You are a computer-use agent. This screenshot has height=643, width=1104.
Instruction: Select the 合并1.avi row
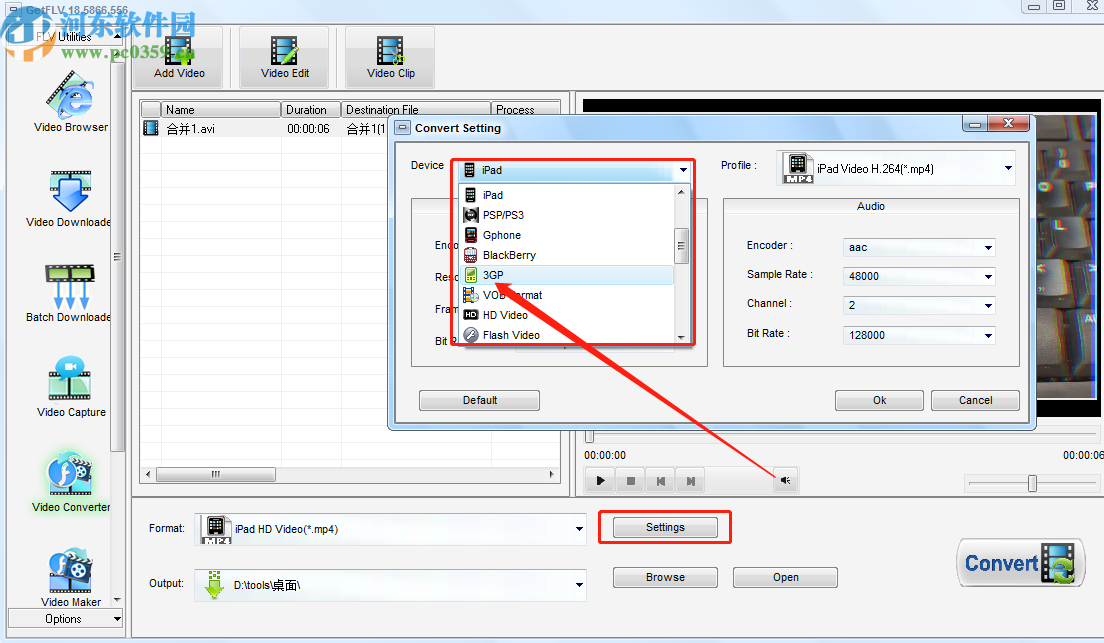tap(264, 128)
